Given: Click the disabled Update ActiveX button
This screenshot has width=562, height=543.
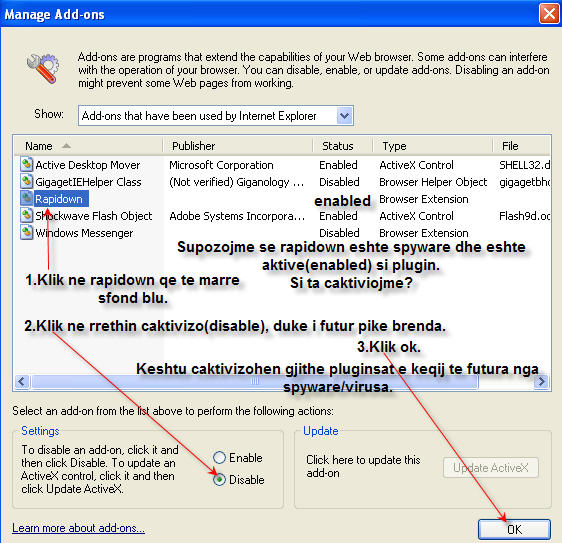Looking at the screenshot, I should click(491, 467).
